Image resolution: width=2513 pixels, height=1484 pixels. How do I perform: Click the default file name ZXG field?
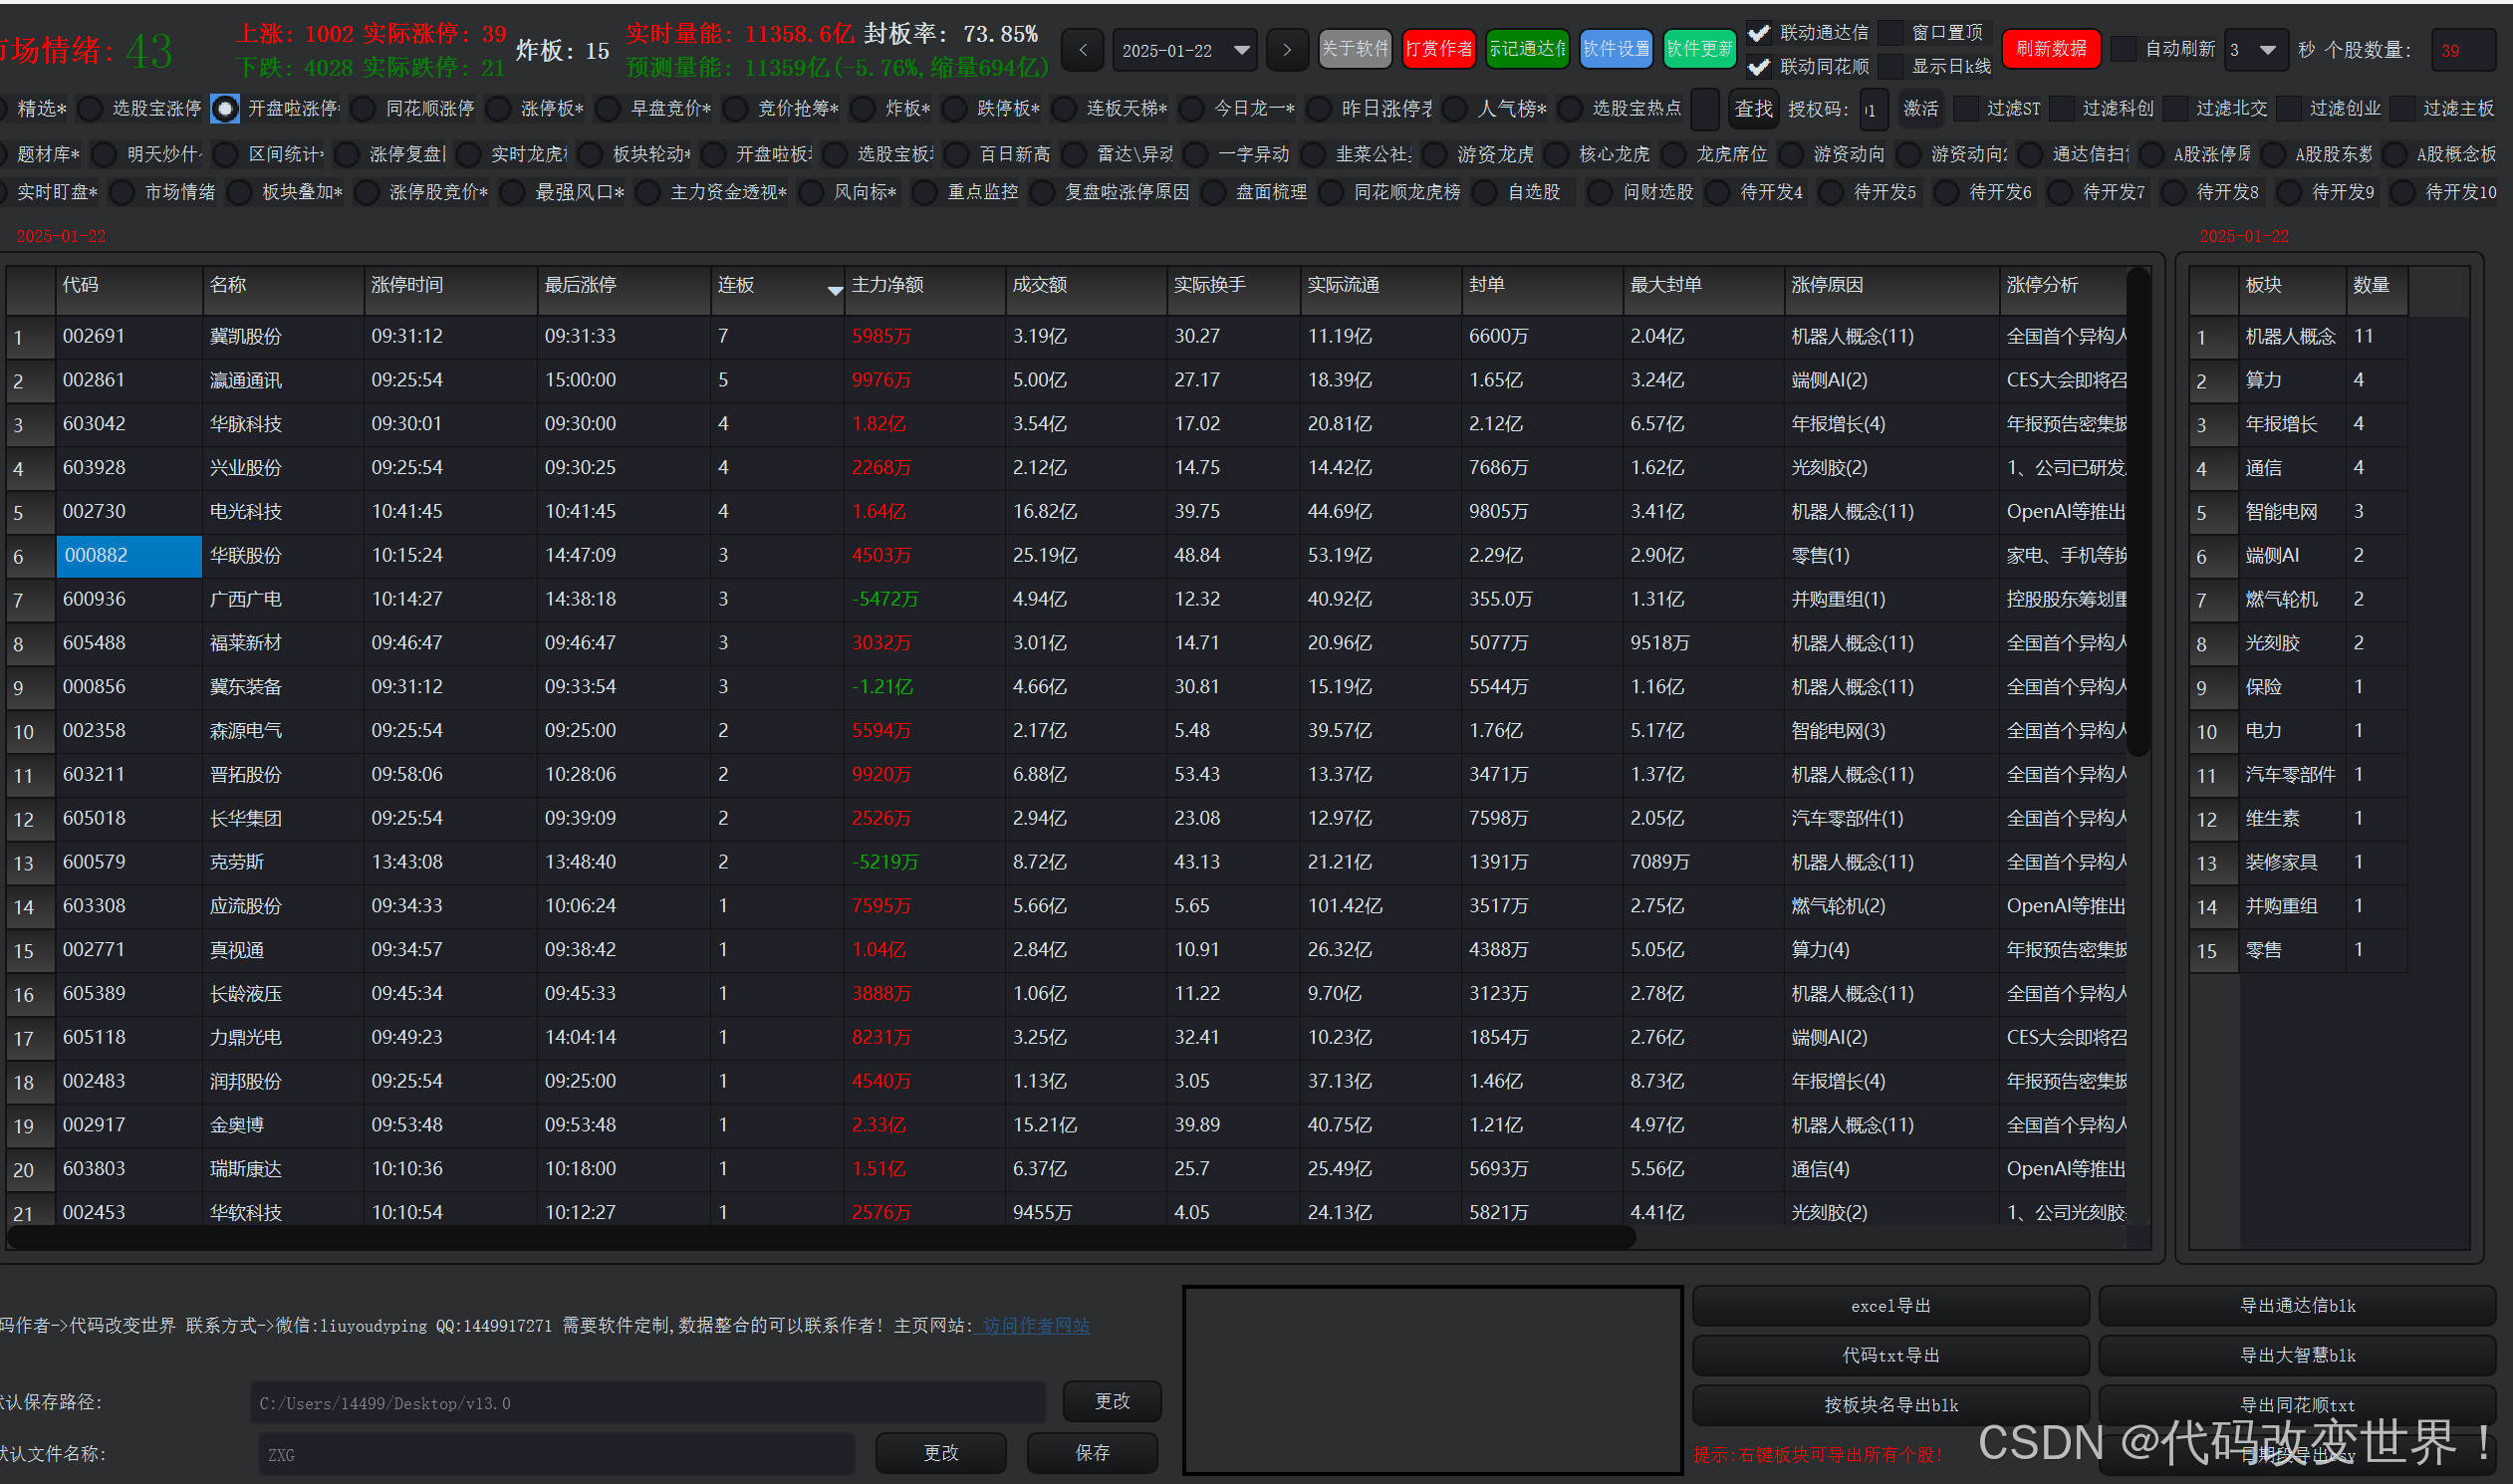[x=556, y=1454]
